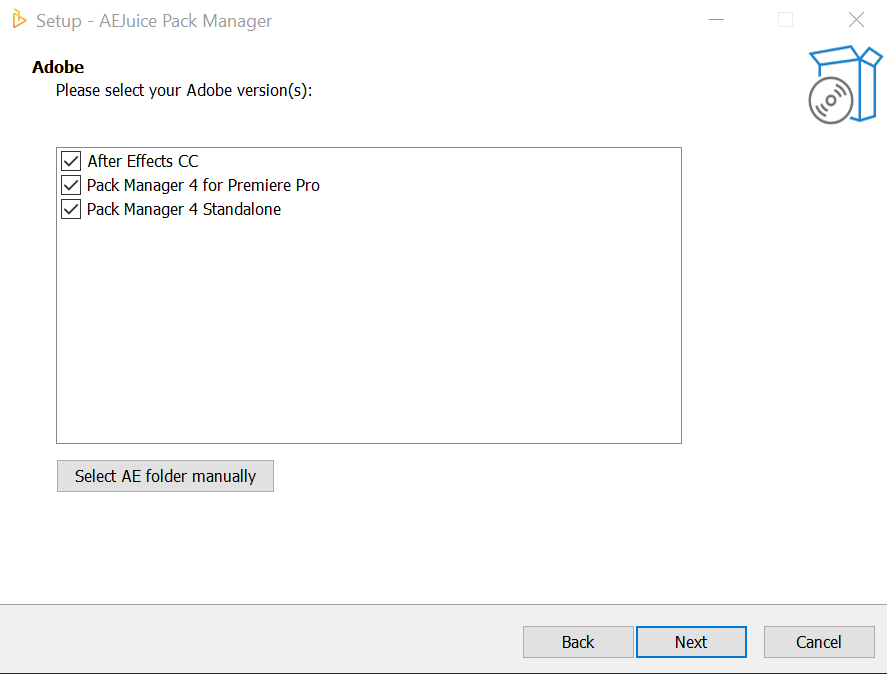
Task: Uncheck the After Effects CC checkbox
Action: (71, 161)
